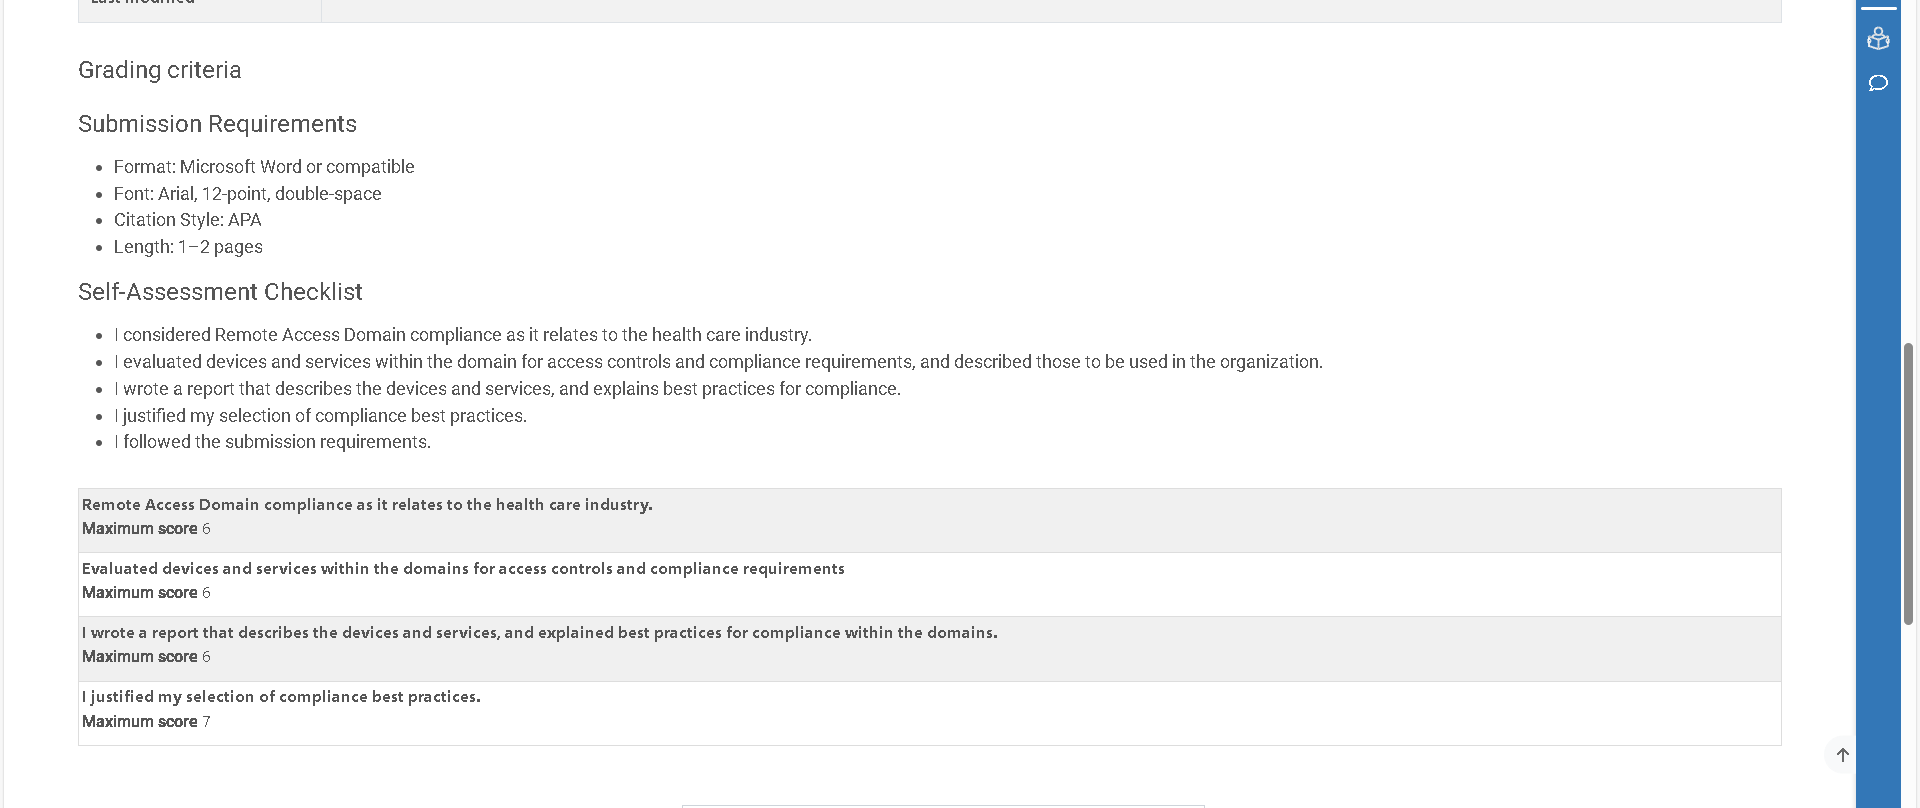1920x808 pixels.
Task: Click the followed submission requirements checklist item
Action: (x=272, y=442)
